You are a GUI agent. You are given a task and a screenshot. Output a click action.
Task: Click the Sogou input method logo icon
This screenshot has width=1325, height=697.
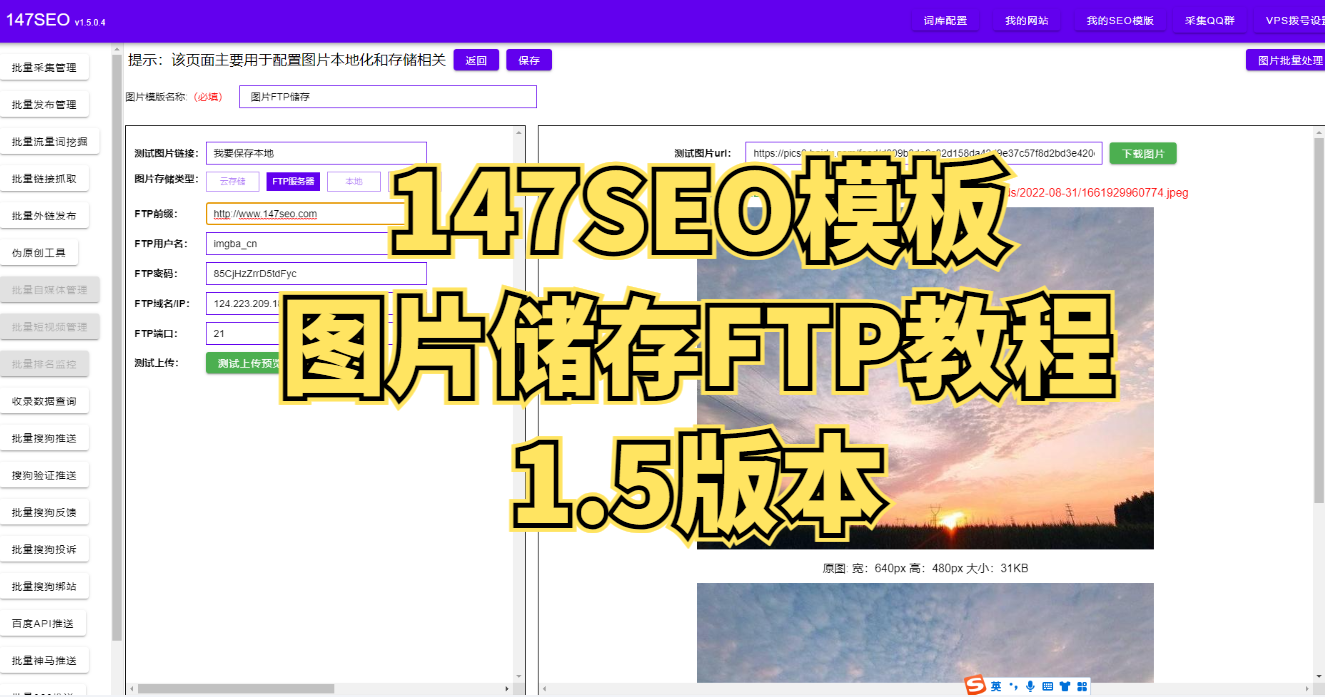click(x=975, y=685)
